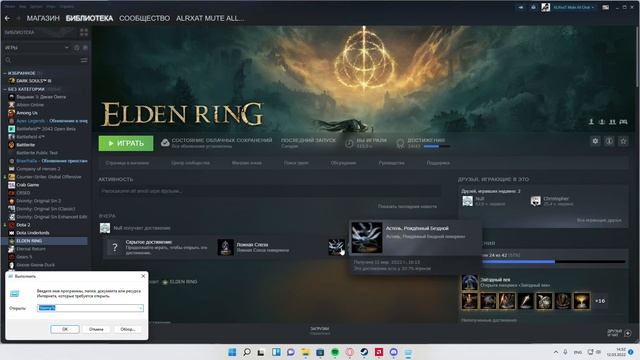Open game settings gear icon

coord(595,141)
